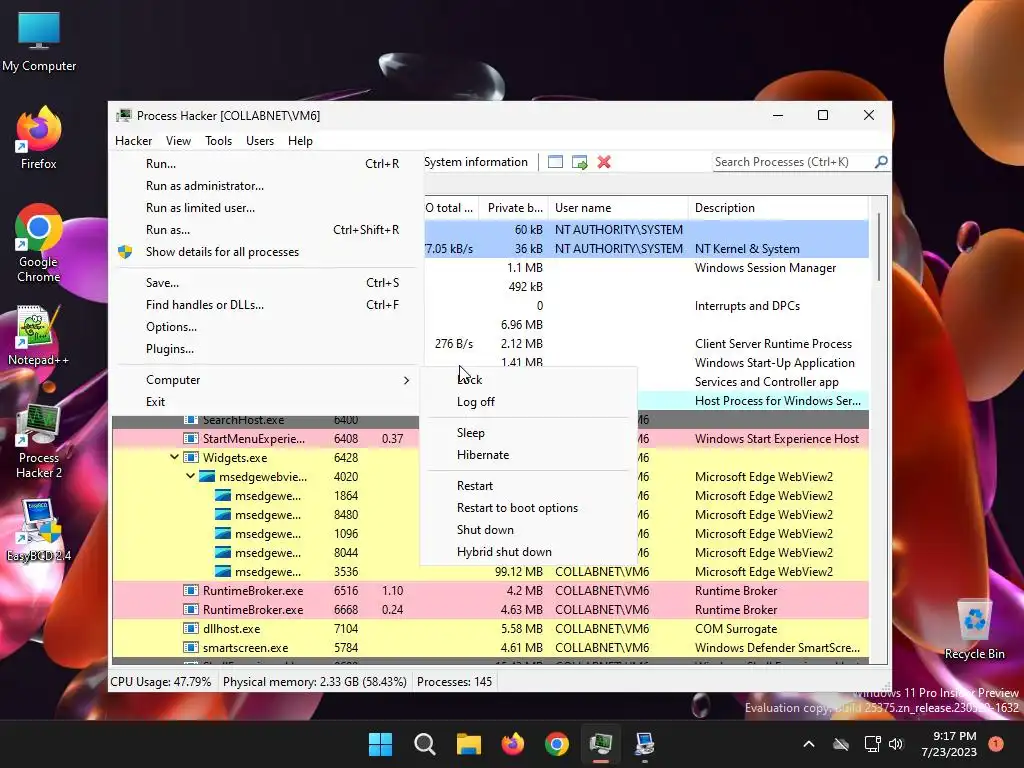
Task: Open the Recycle Bin on desktop
Action: pyautogui.click(x=974, y=630)
